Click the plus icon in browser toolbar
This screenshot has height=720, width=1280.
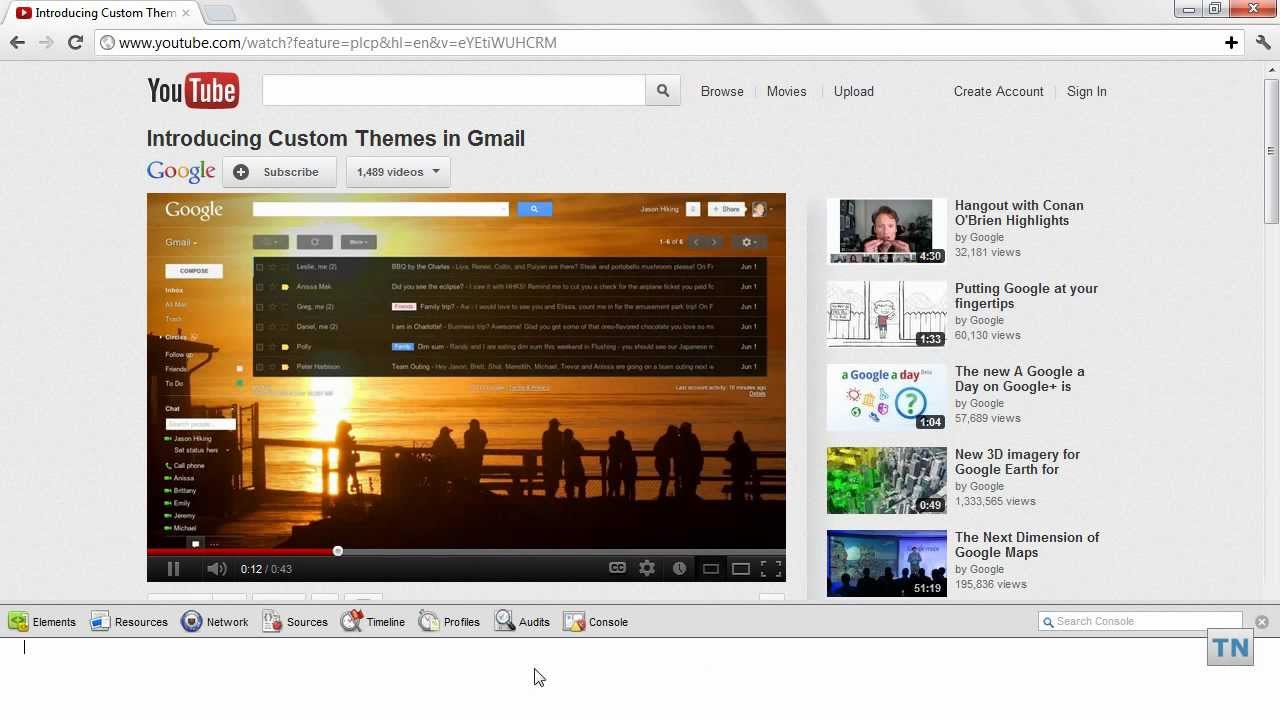[1231, 42]
